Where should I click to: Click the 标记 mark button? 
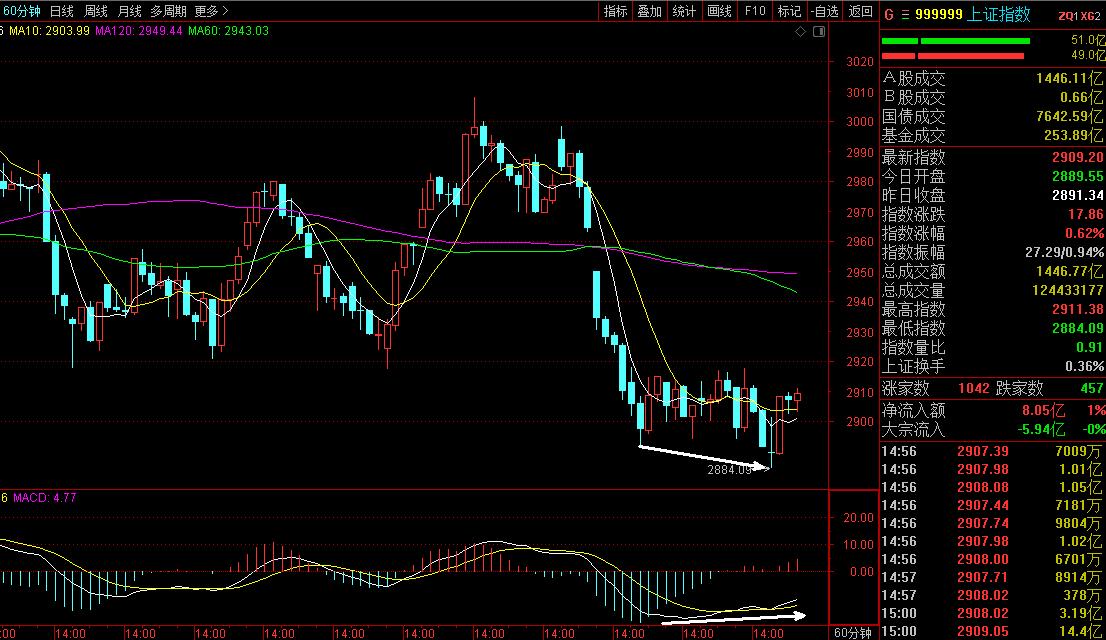tap(789, 11)
